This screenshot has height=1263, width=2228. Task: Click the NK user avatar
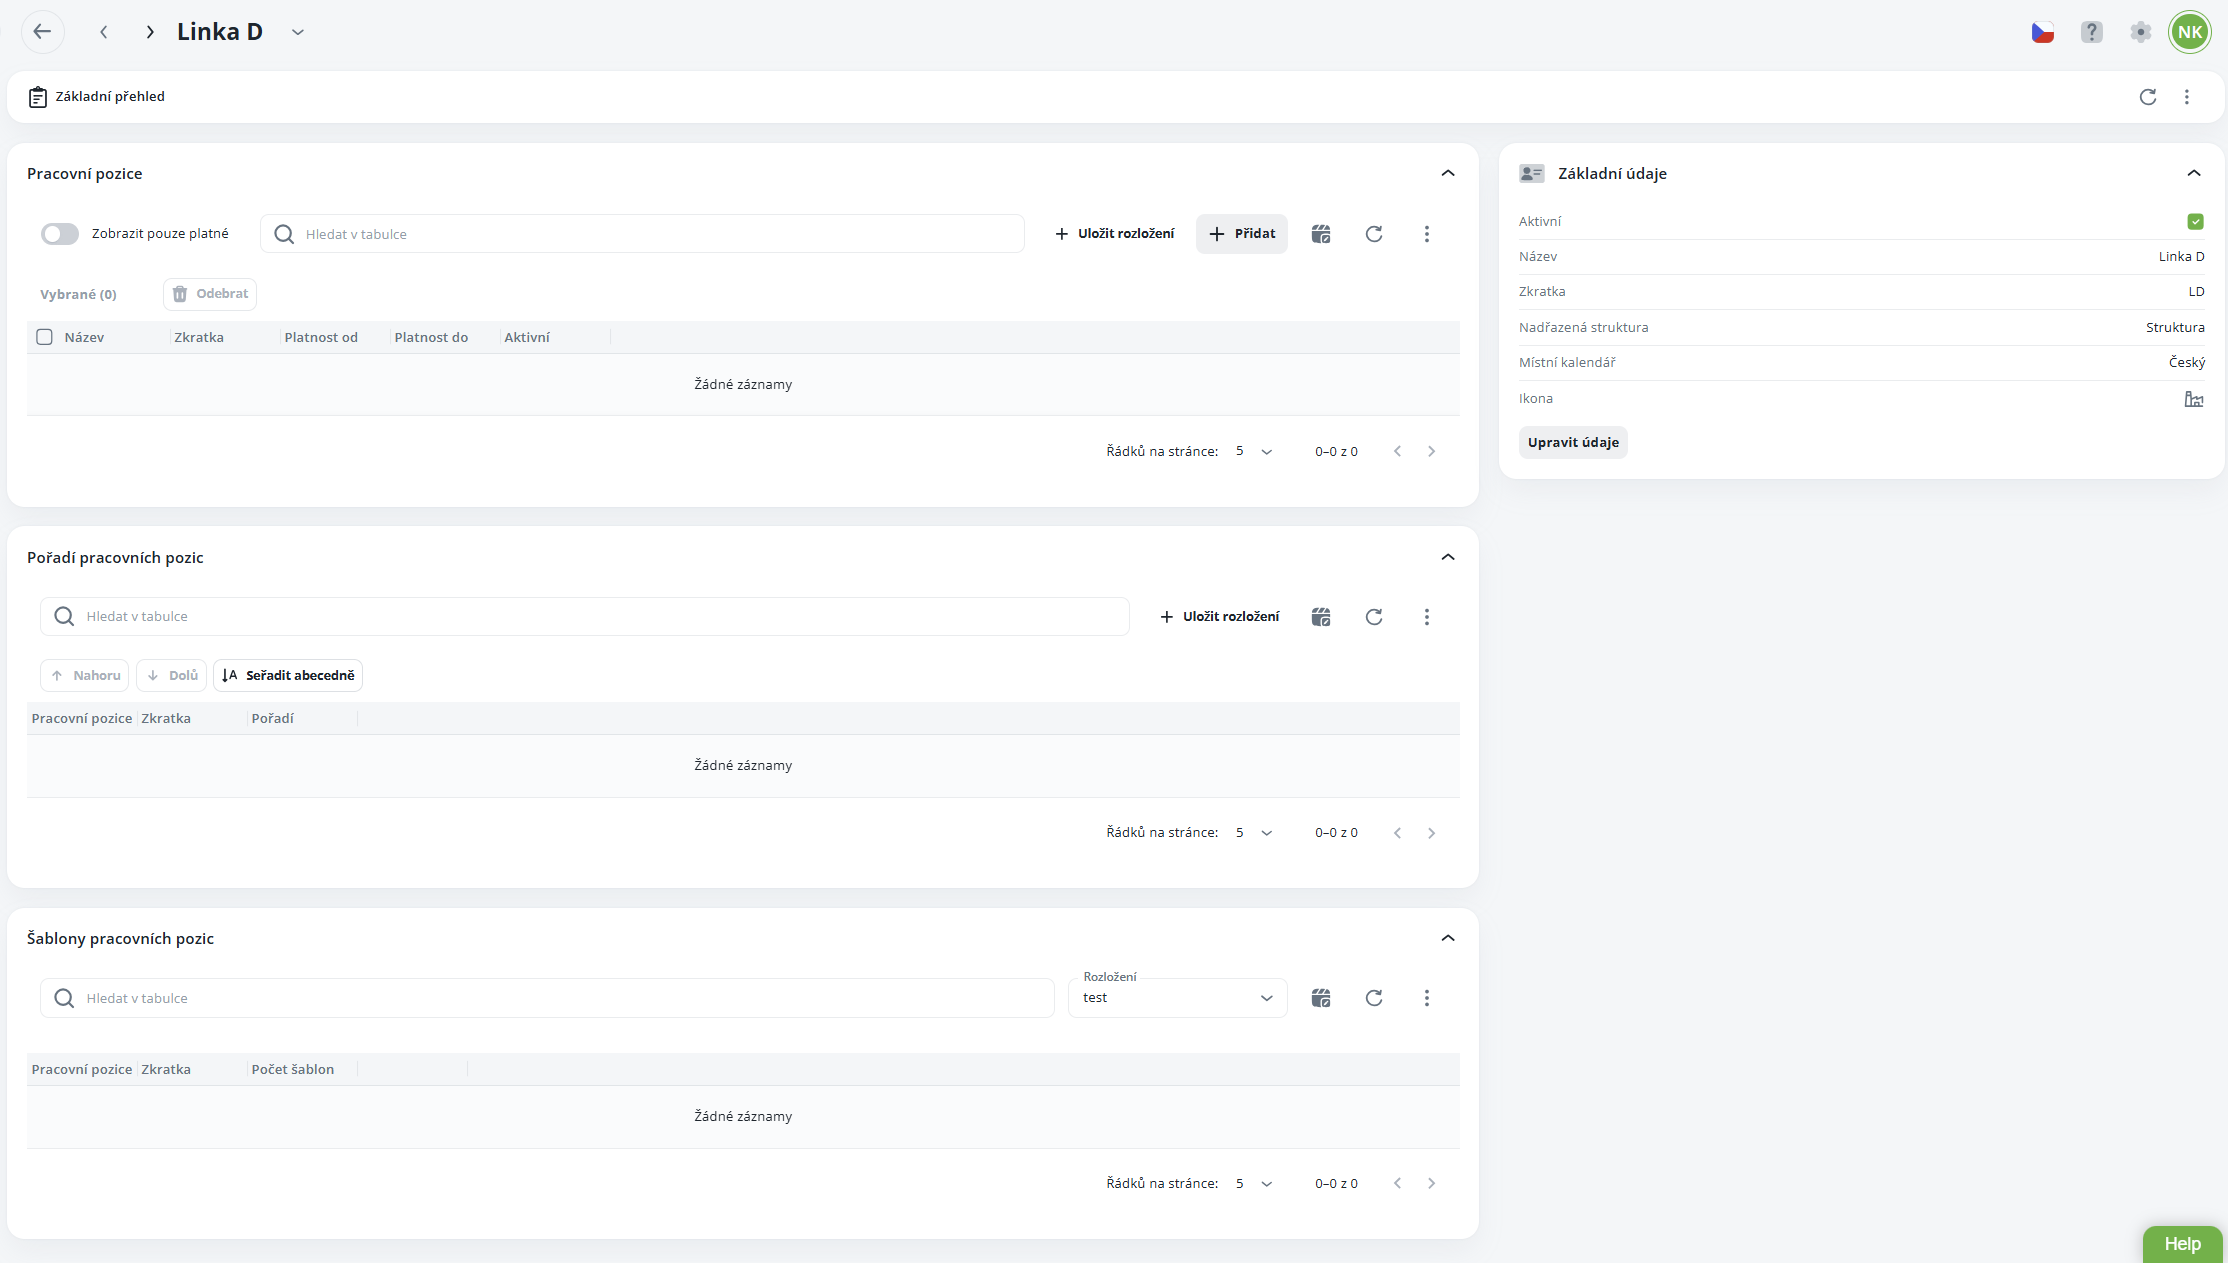[x=2189, y=32]
